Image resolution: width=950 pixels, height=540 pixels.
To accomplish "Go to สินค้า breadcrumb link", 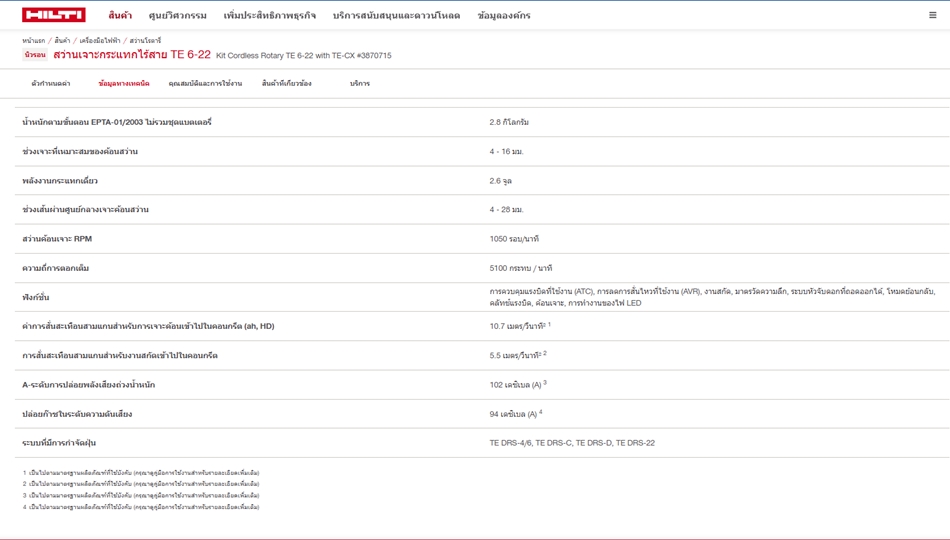I will [x=62, y=41].
